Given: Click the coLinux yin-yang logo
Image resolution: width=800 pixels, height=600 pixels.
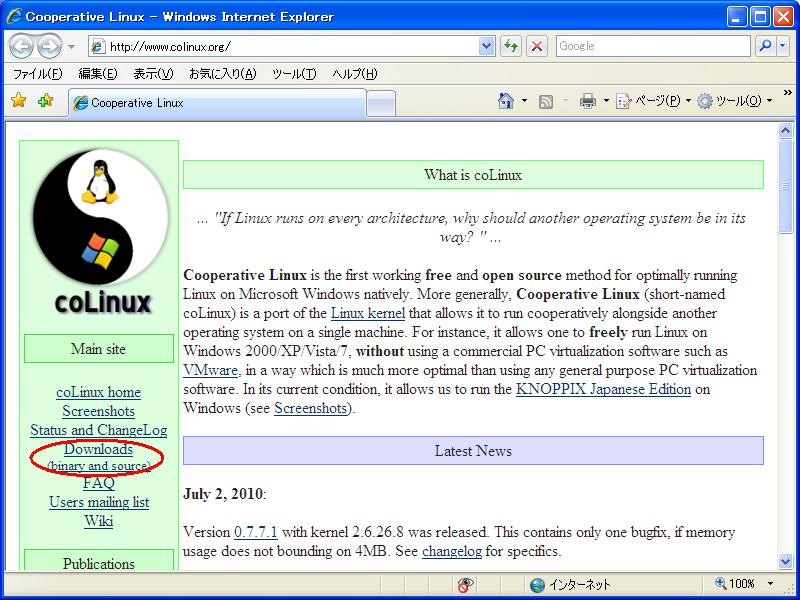Looking at the screenshot, I should coord(101,217).
